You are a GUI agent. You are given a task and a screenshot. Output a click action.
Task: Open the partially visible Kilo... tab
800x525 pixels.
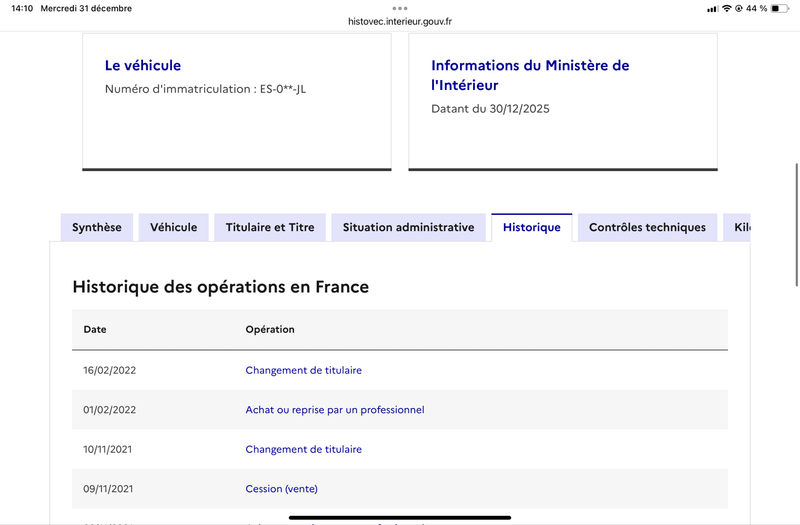coord(738,227)
